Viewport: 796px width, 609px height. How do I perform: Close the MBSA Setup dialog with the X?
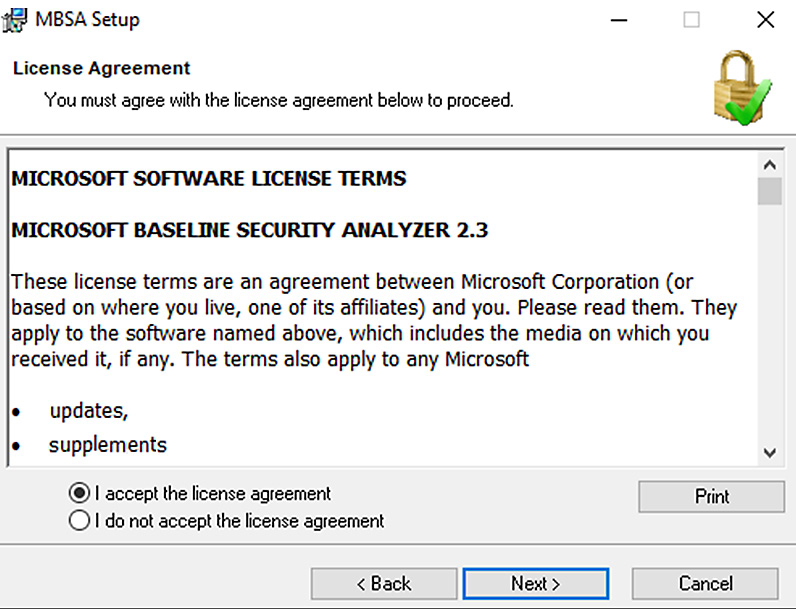[765, 20]
